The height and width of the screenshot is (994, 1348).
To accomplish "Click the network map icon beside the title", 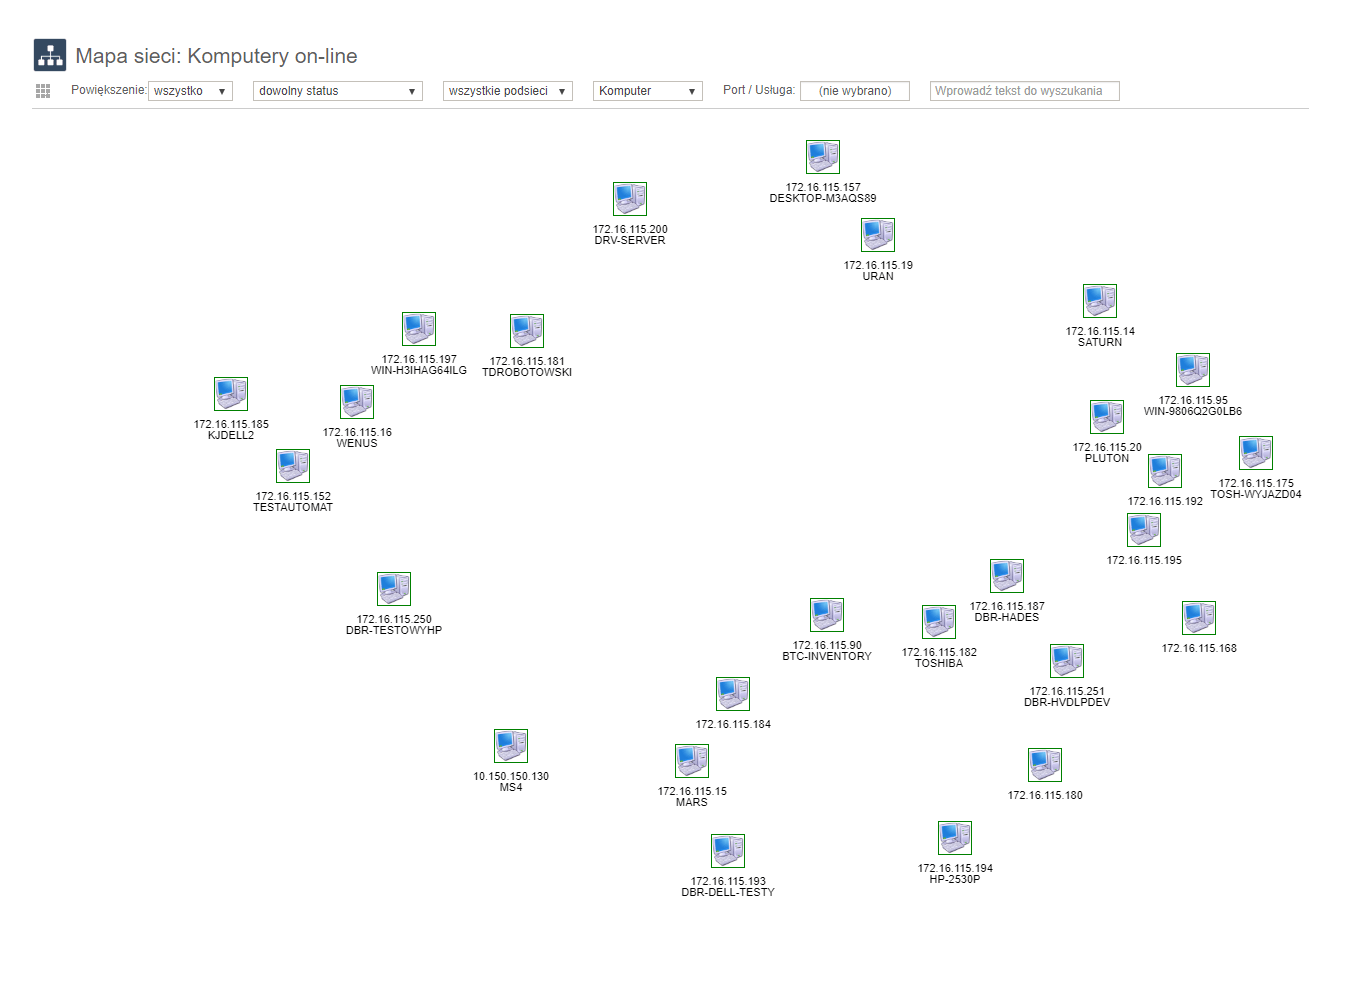I will [50, 55].
